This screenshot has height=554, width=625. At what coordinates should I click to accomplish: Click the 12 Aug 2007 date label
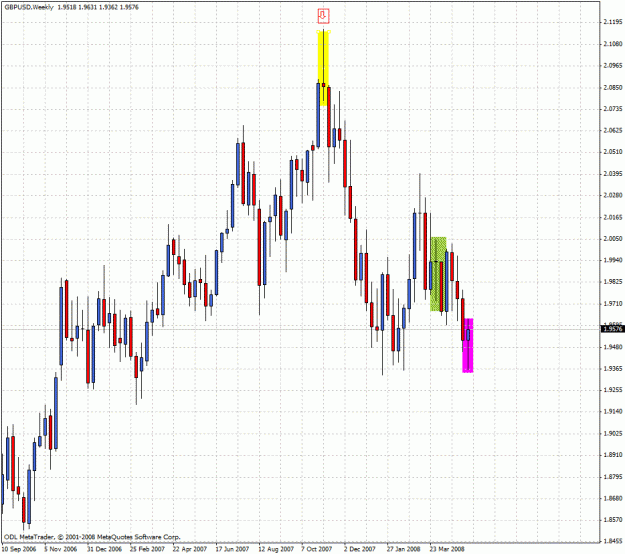276,549
